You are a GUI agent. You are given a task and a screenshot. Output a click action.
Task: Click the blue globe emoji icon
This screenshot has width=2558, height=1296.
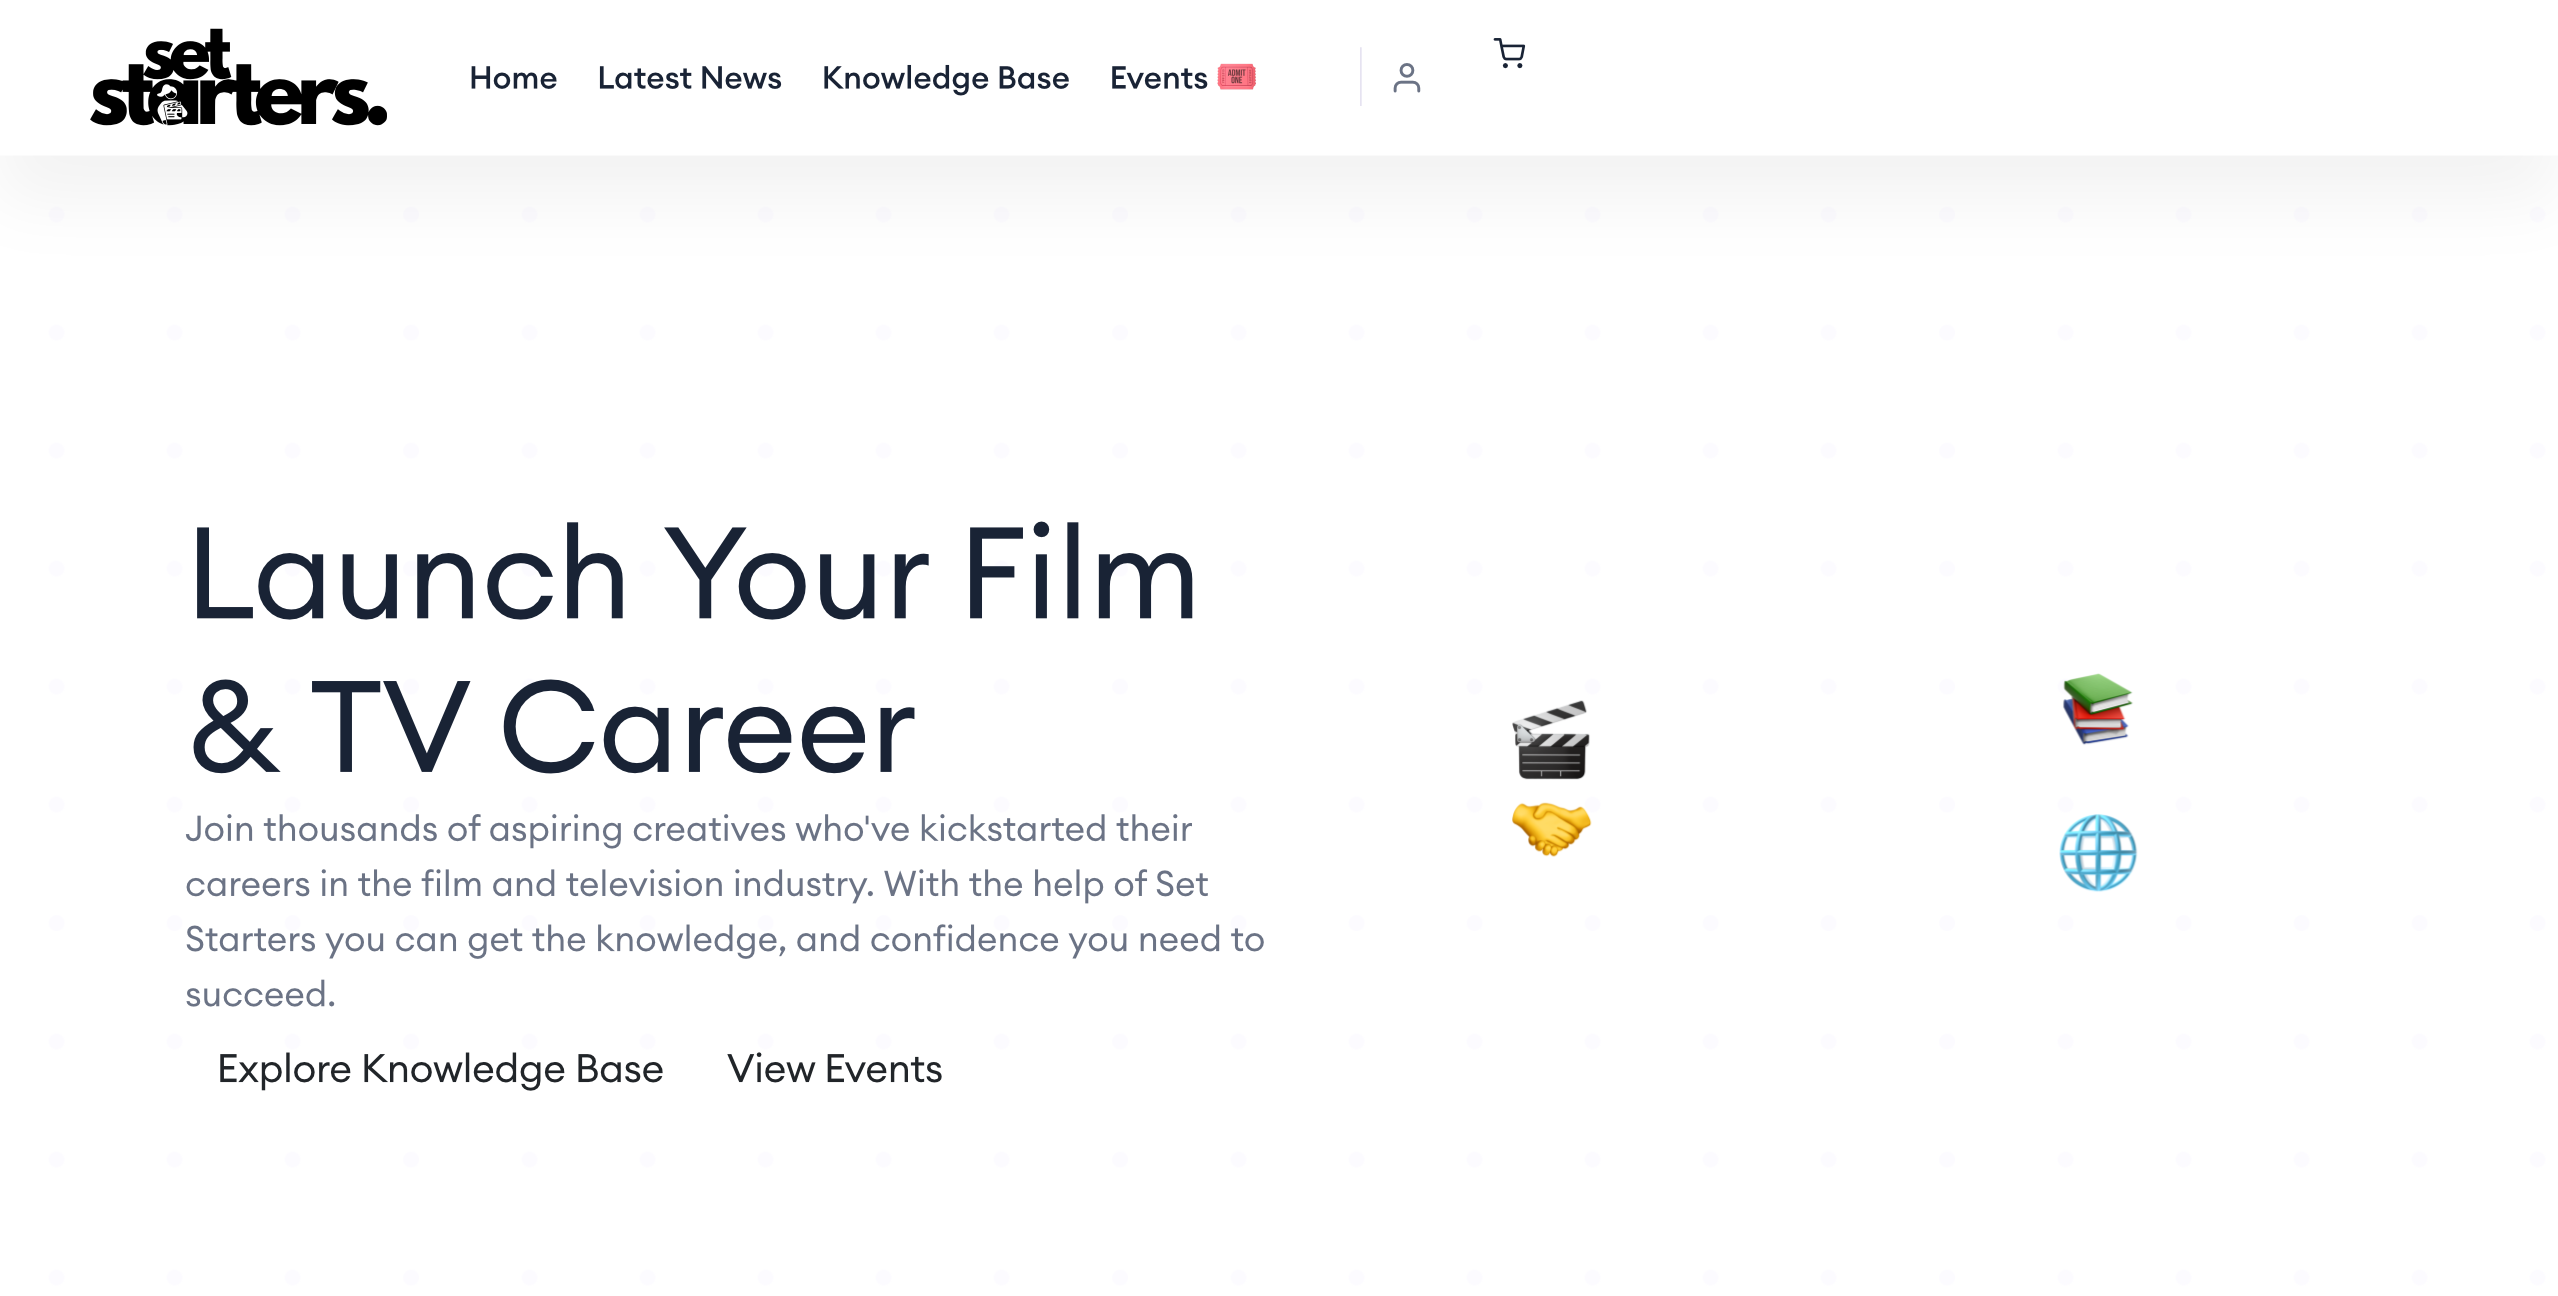2097,853
